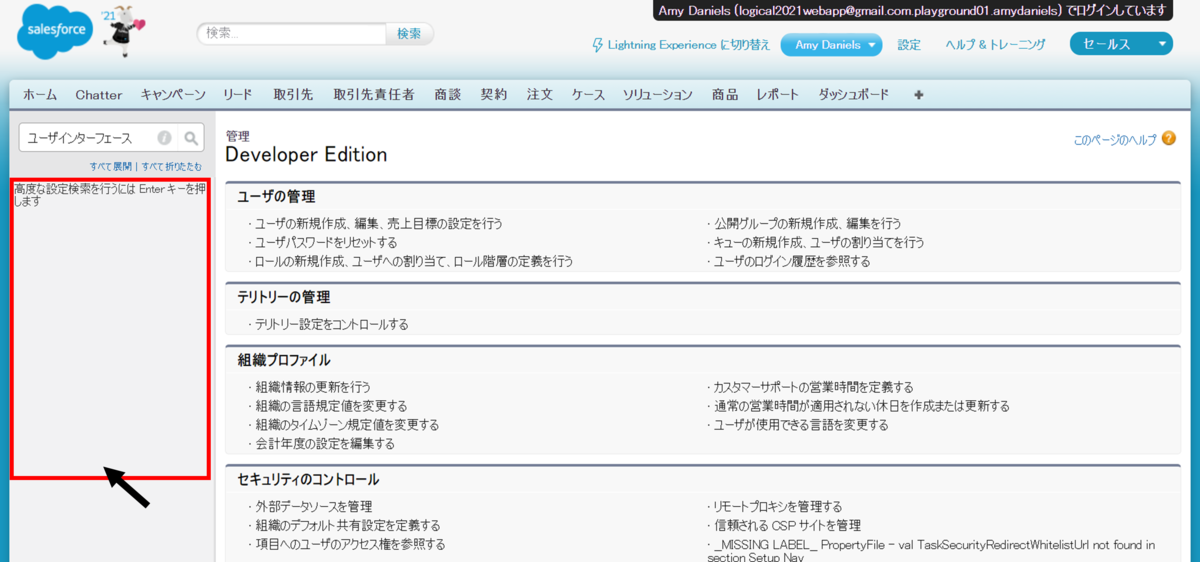This screenshot has height=562, width=1200.
Task: Open the 商品 tab
Action: pos(725,95)
